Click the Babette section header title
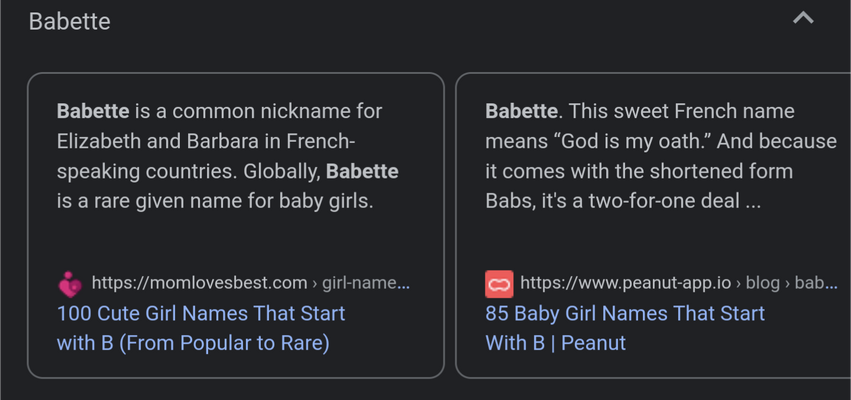The height and width of the screenshot is (400, 851). 69,22
